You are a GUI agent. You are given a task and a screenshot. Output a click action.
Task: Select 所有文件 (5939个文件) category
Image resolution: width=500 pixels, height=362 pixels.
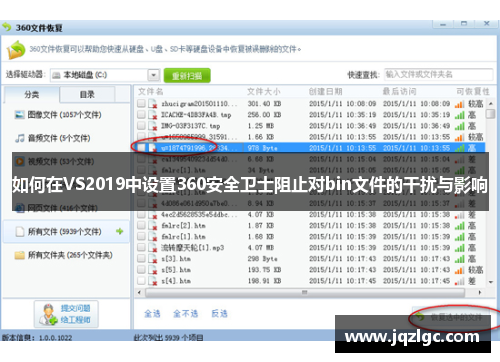tap(65, 231)
